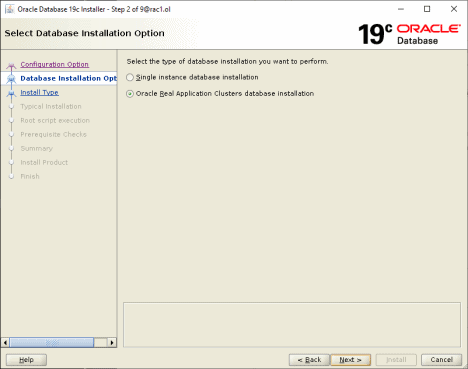468x369 pixels.
Task: Click the empty message area box
Action: (292, 325)
